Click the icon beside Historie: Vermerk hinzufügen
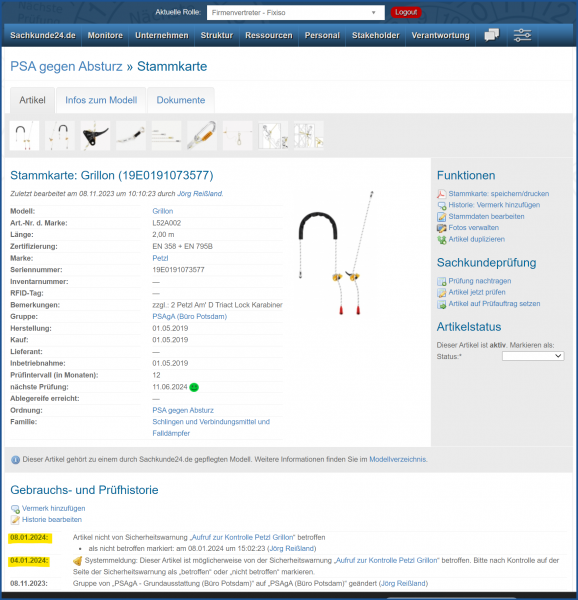578x600 pixels. (x=441, y=205)
